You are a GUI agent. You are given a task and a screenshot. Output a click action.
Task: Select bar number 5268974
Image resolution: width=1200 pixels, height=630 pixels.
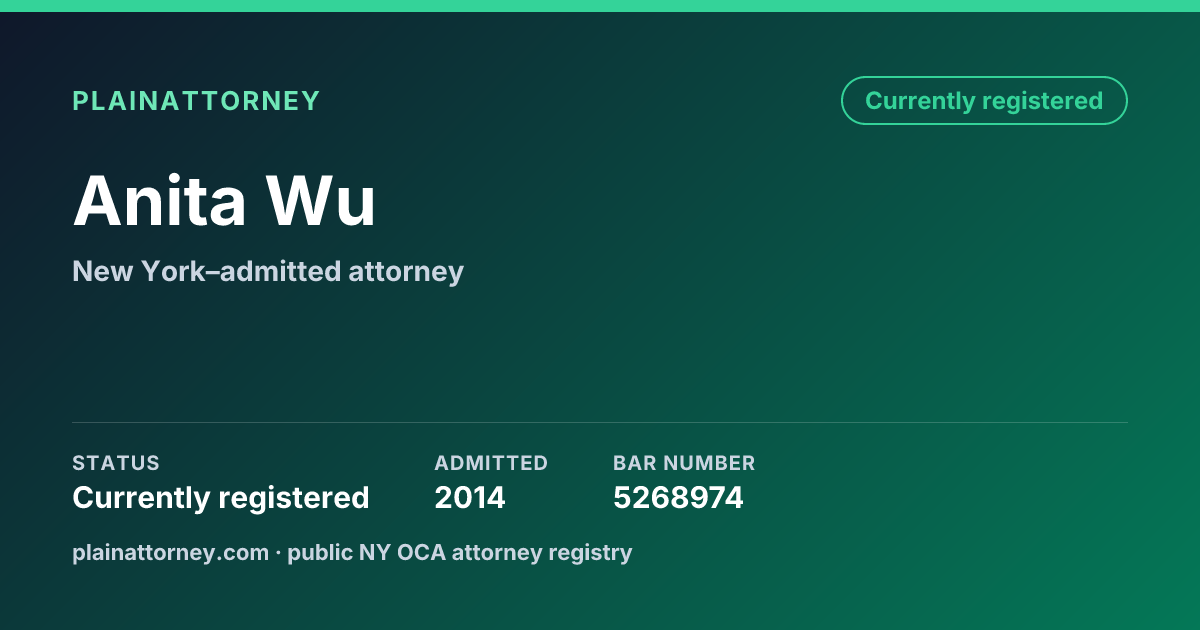(678, 498)
